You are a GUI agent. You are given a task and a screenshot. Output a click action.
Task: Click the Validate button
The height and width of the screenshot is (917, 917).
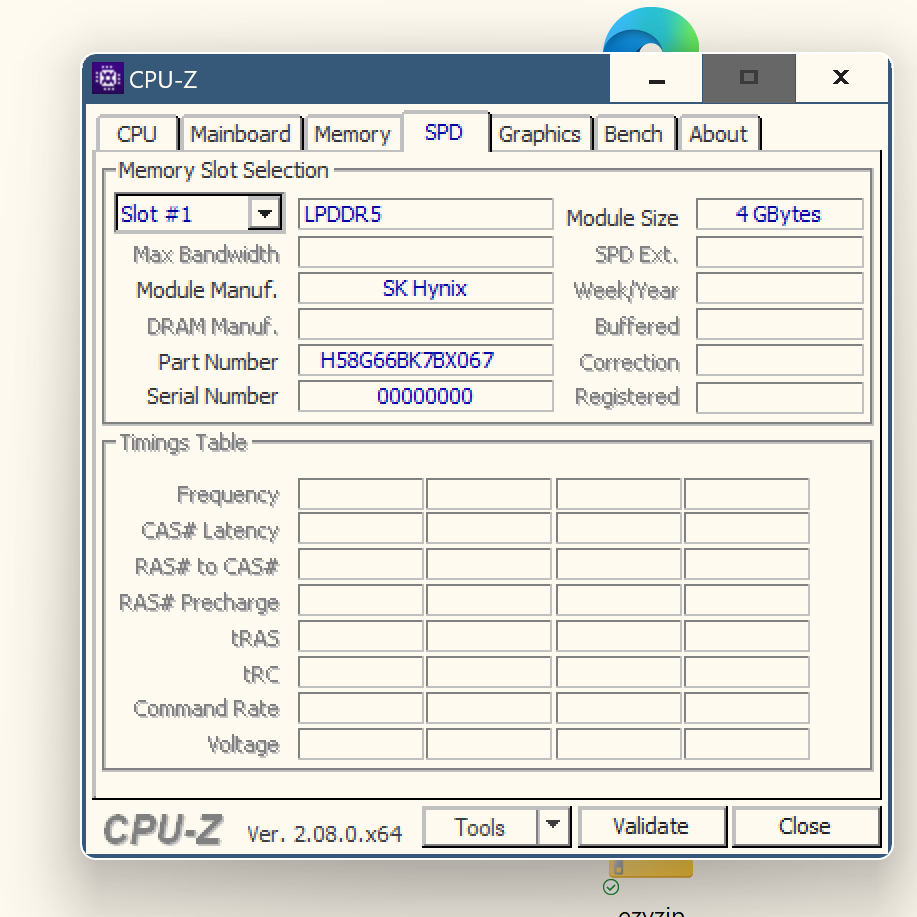651,827
